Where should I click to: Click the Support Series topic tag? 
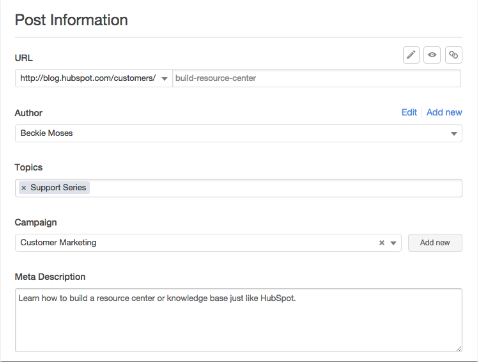[x=58, y=188]
